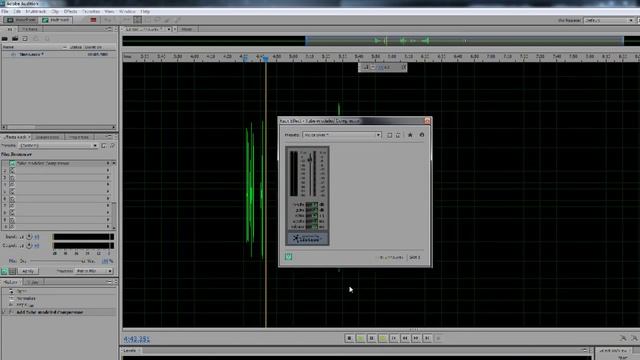
Task: Click delete preset icon in compressor dialog
Action: [398, 135]
